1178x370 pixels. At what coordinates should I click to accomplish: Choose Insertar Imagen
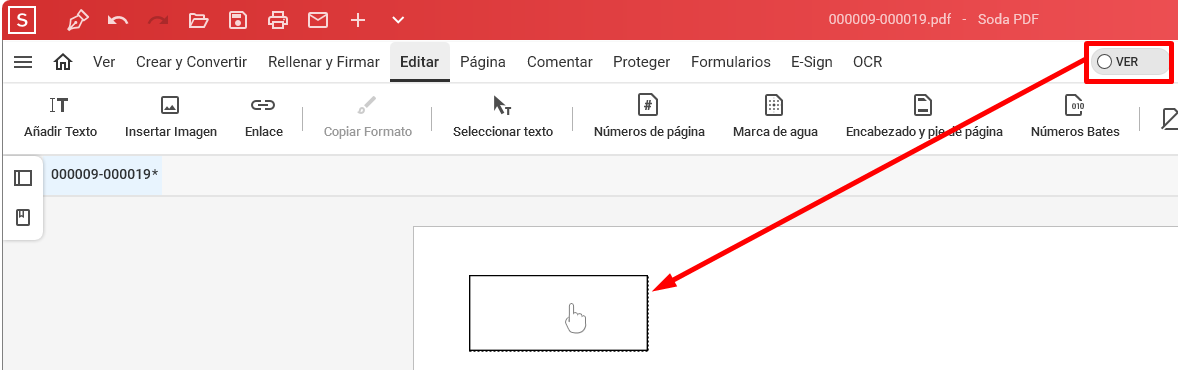[x=171, y=117]
